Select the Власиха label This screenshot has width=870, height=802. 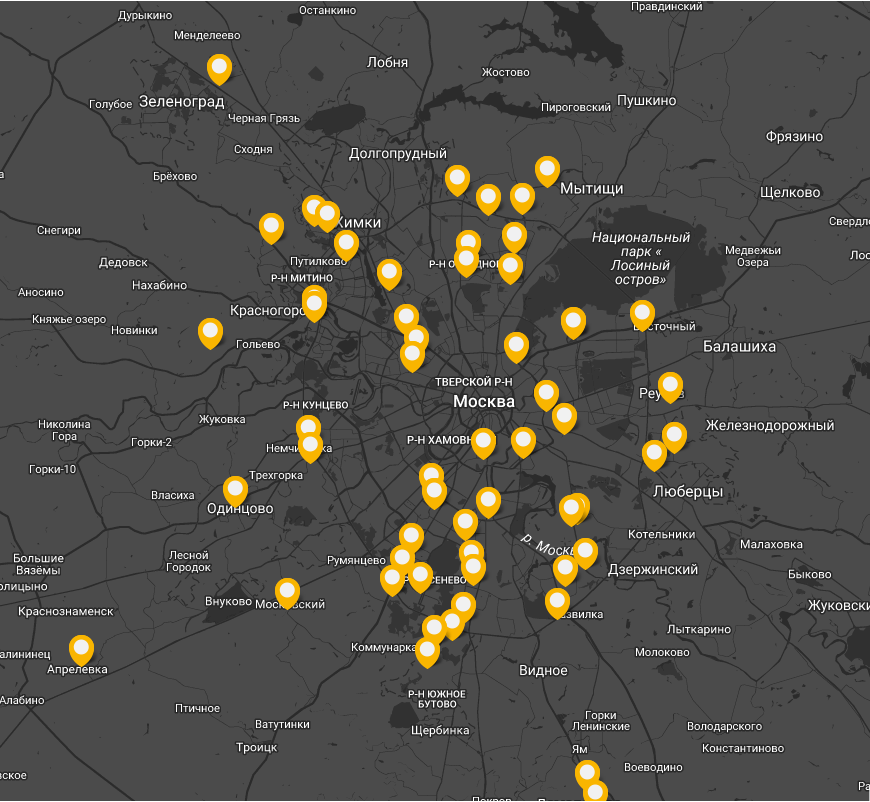point(173,496)
